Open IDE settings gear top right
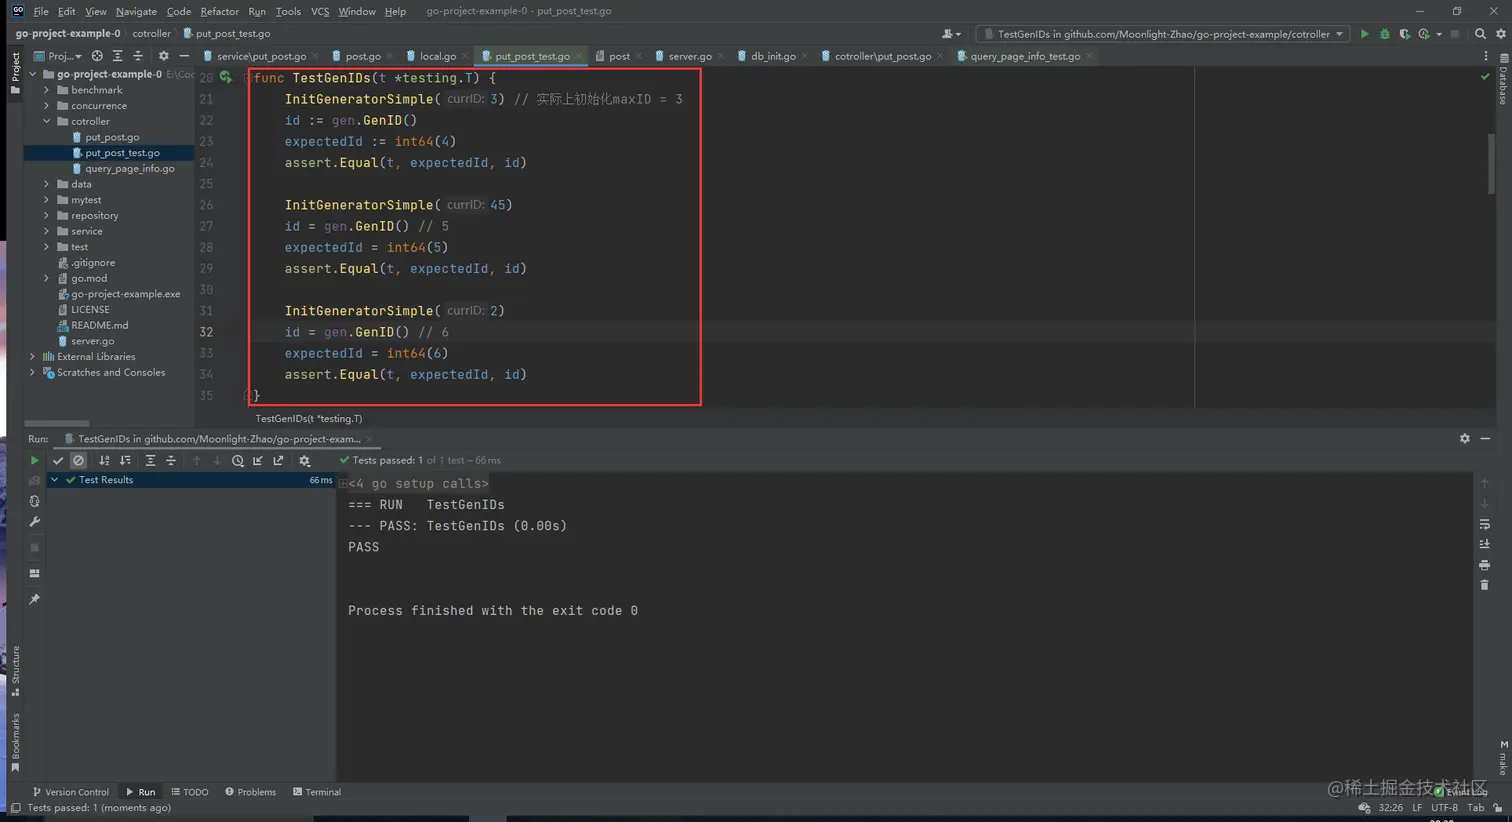Viewport: 1512px width, 822px height. point(1501,34)
